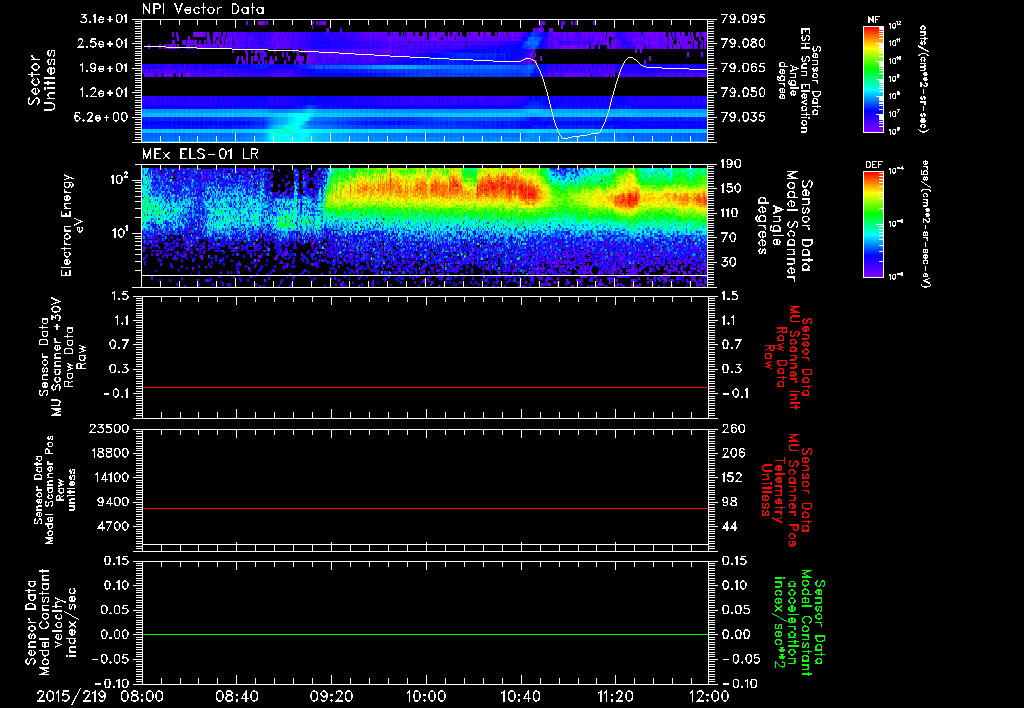Click the "152" telemetry tick label

click(x=732, y=477)
